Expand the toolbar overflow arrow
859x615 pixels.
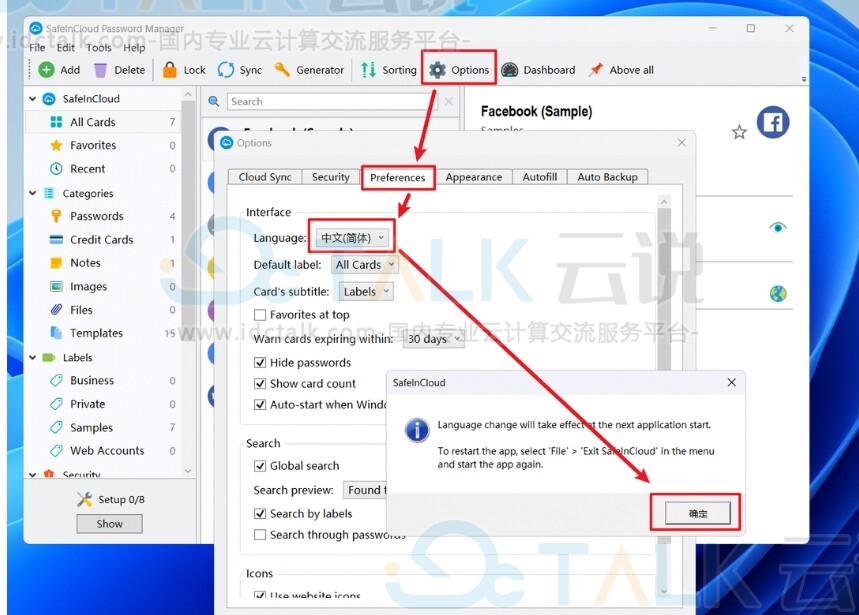pyautogui.click(x=804, y=79)
